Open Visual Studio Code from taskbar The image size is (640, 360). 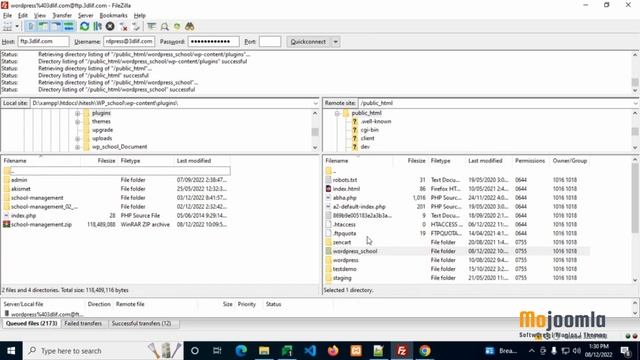pos(310,351)
